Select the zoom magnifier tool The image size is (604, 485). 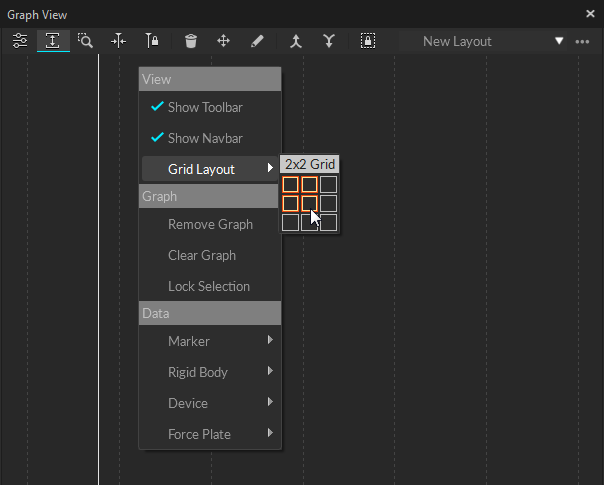pyautogui.click(x=86, y=41)
